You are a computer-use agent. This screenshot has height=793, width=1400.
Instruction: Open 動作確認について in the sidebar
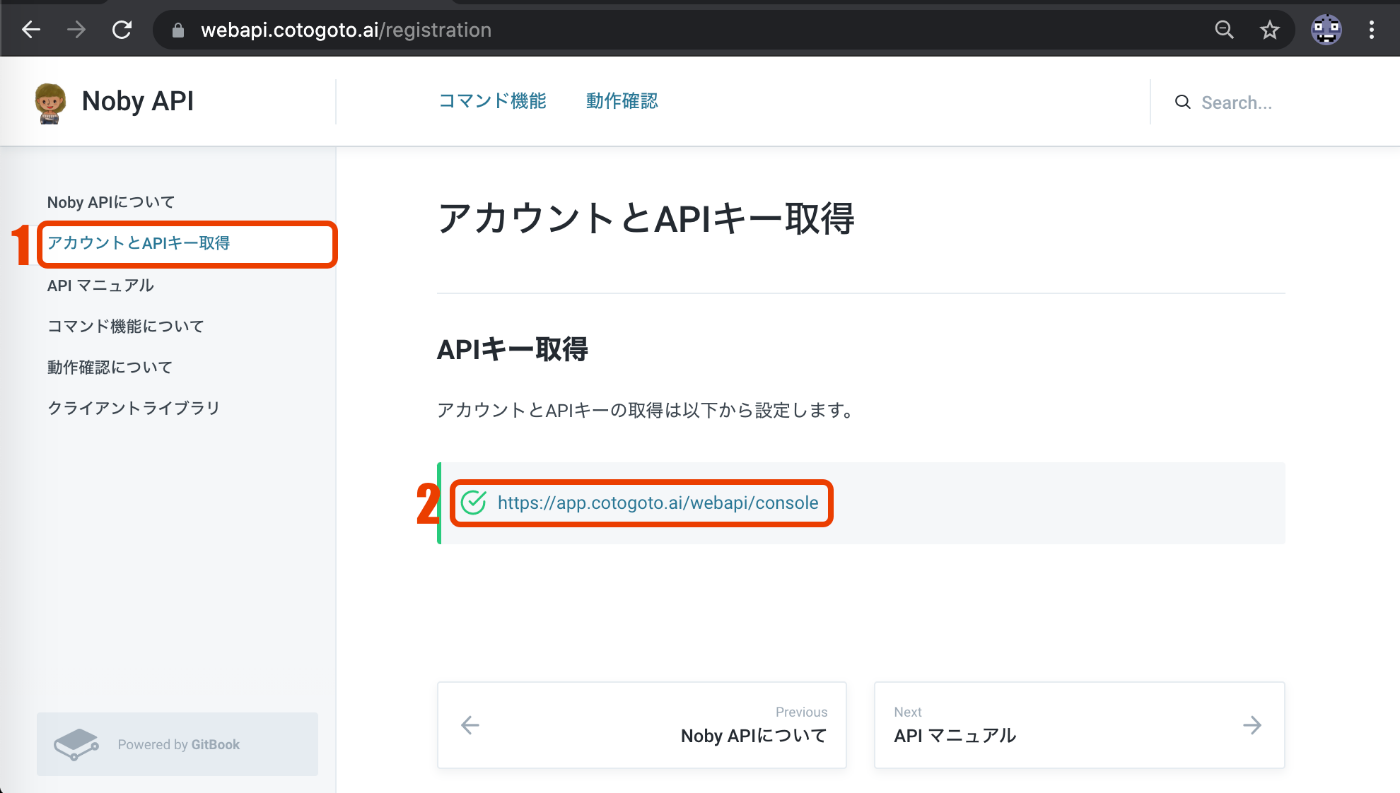pos(110,367)
